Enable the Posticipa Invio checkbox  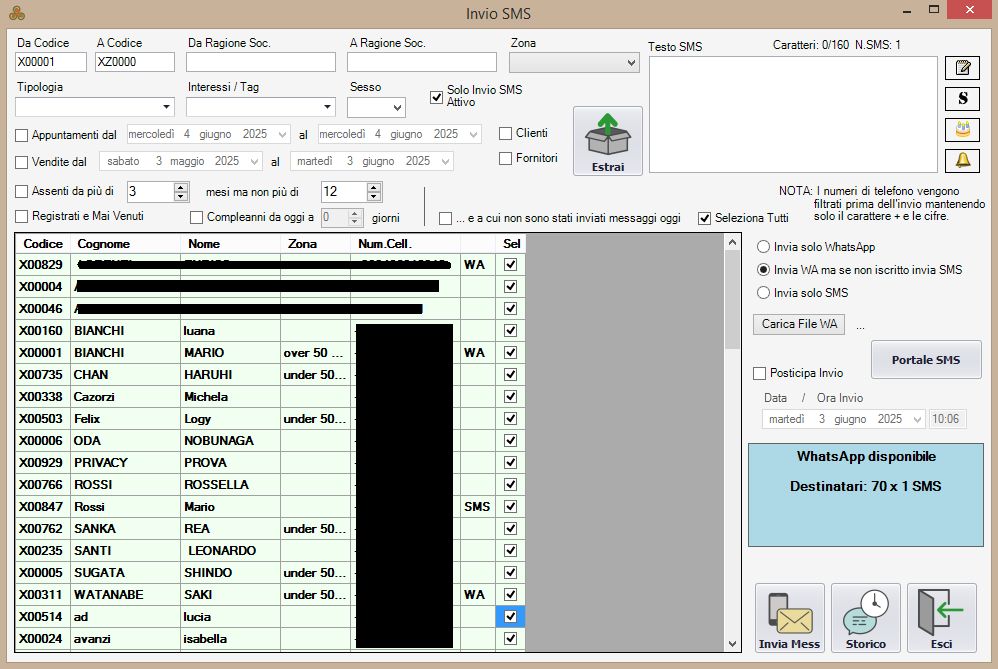[x=759, y=373]
